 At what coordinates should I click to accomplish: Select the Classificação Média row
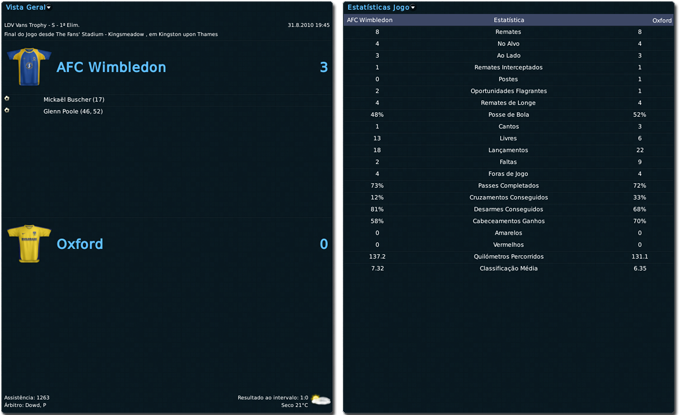[x=508, y=268]
